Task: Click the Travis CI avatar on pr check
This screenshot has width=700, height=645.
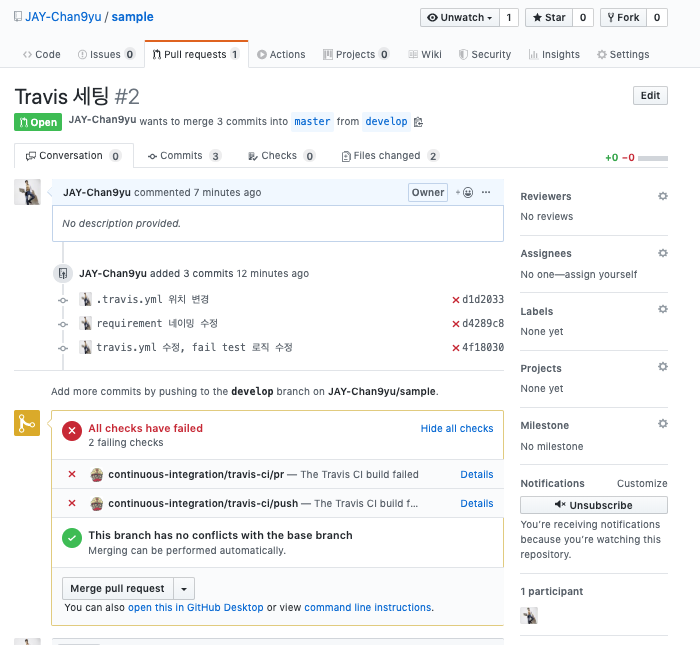Action: pos(97,474)
